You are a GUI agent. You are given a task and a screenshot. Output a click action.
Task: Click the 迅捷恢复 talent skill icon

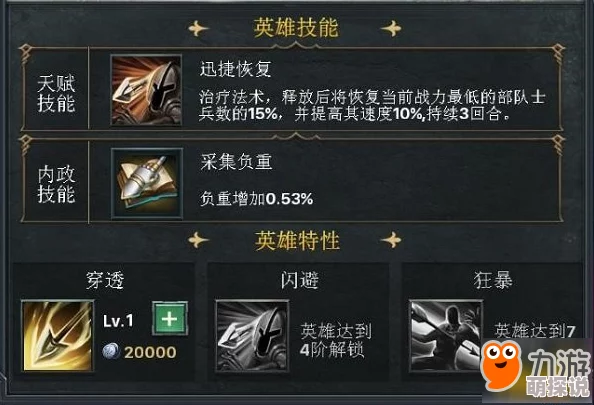coord(146,90)
